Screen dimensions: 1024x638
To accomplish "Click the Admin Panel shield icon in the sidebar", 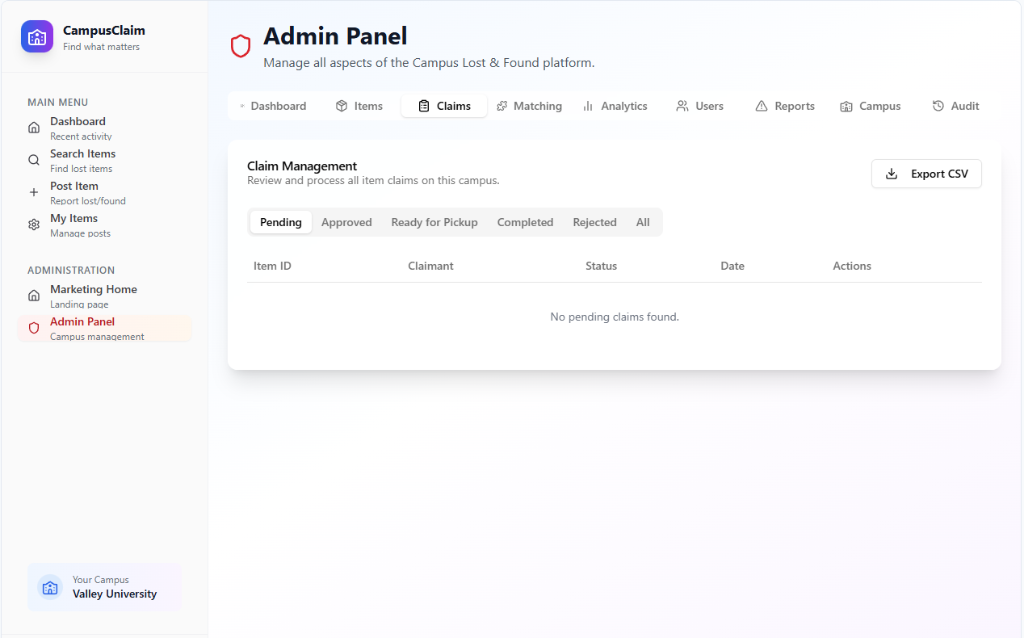I will [x=34, y=328].
